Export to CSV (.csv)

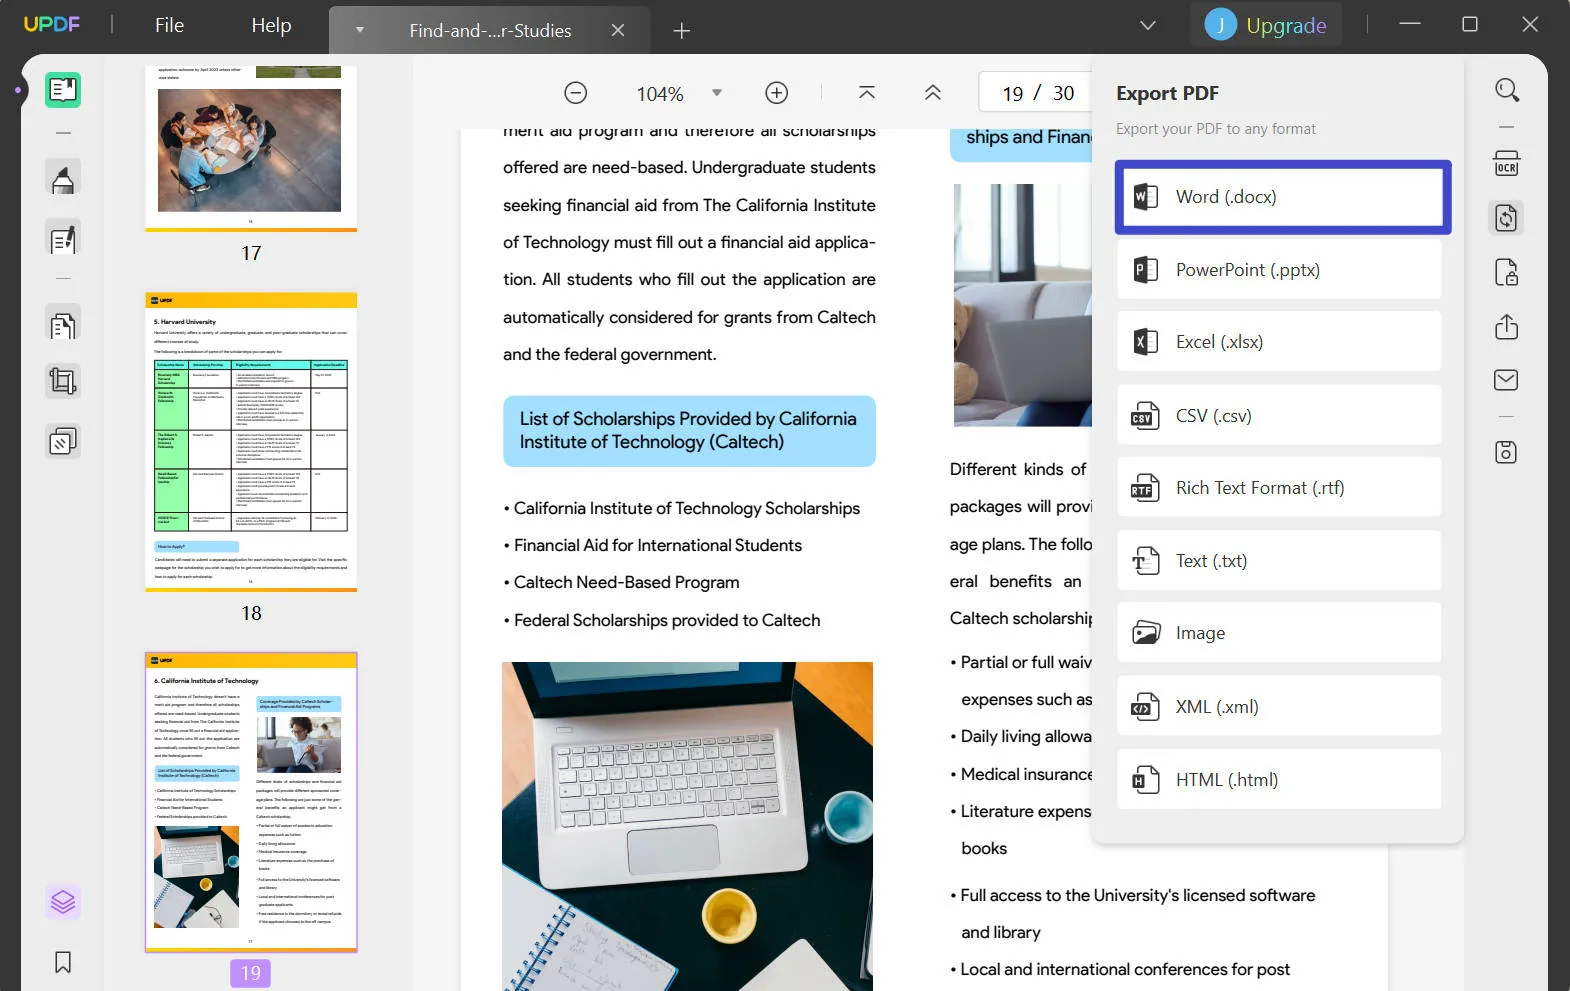(1279, 416)
